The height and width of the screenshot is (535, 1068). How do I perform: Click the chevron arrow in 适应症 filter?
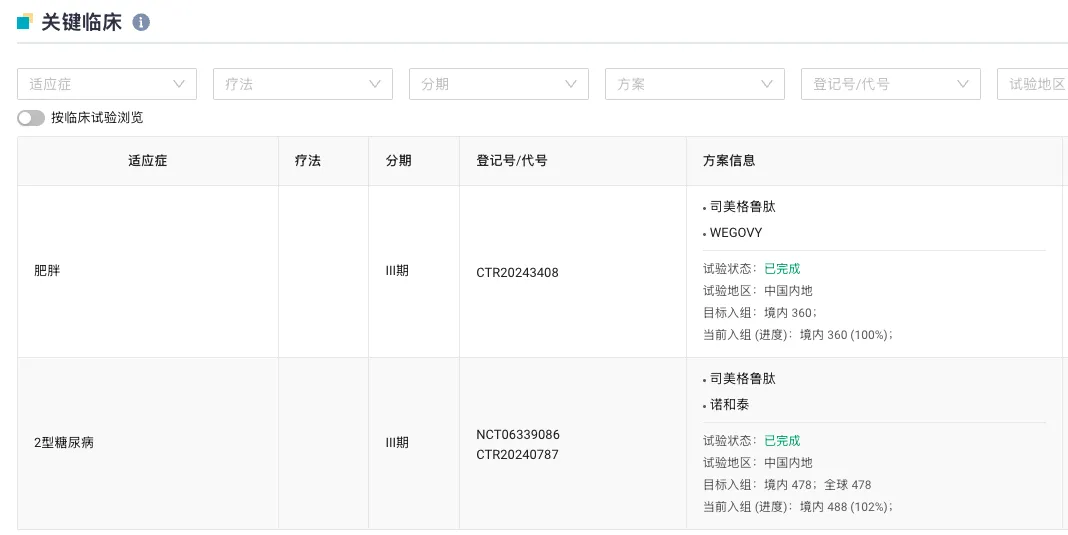point(179,84)
